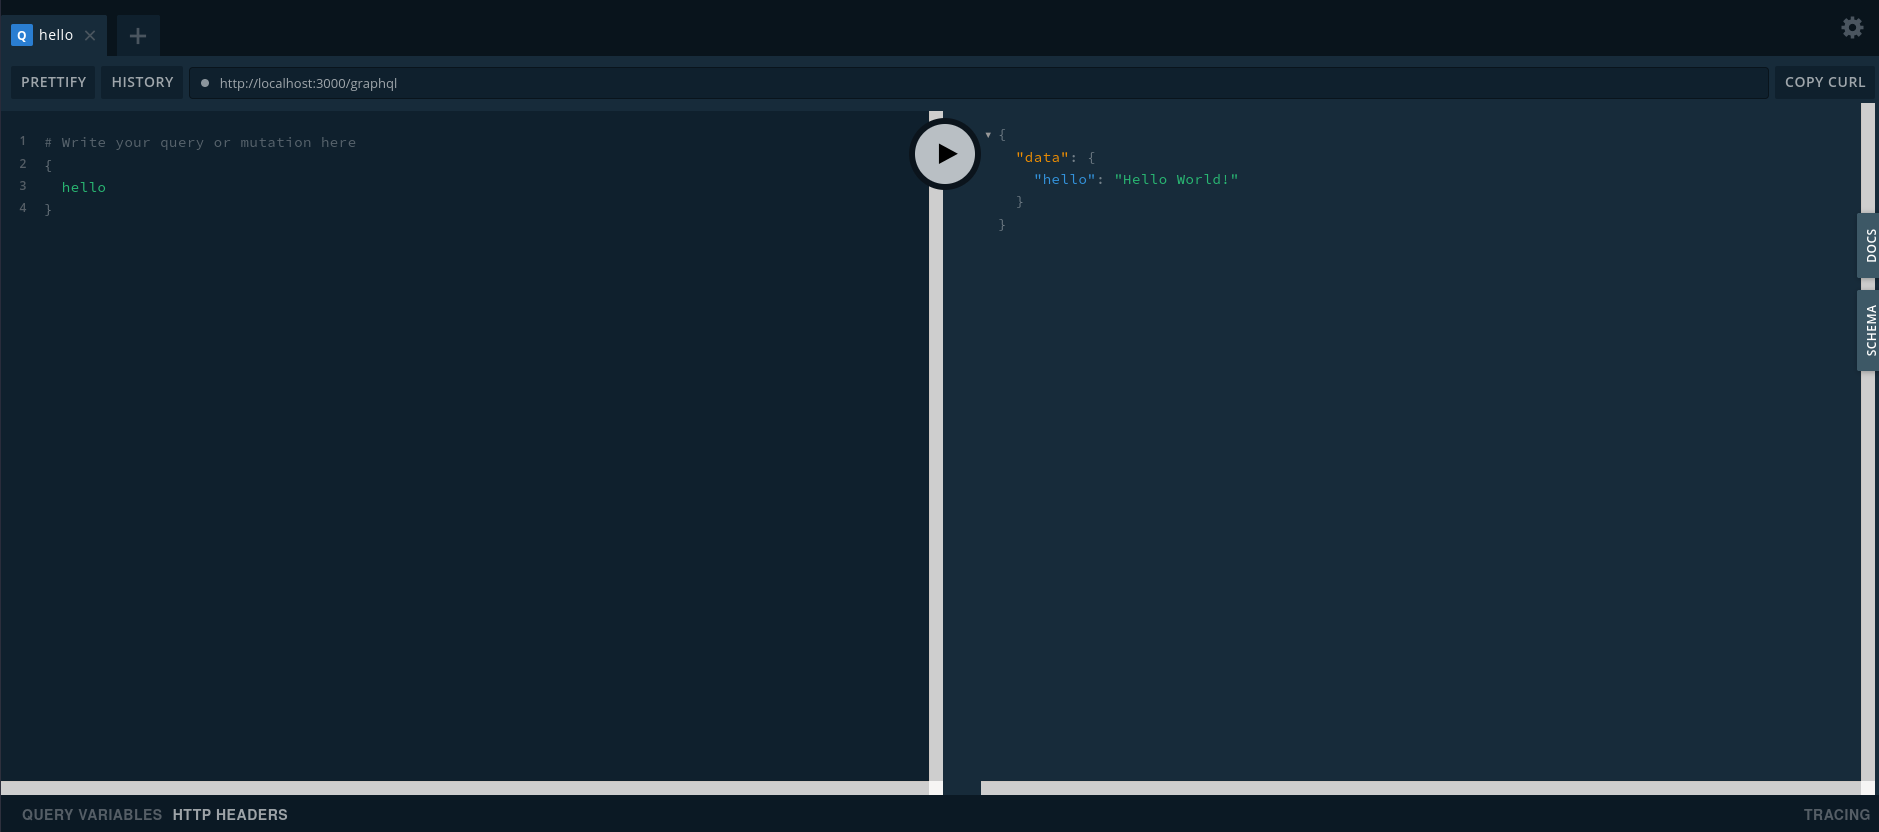Open the DOCS side panel
This screenshot has height=832, width=1879.
click(x=1869, y=245)
